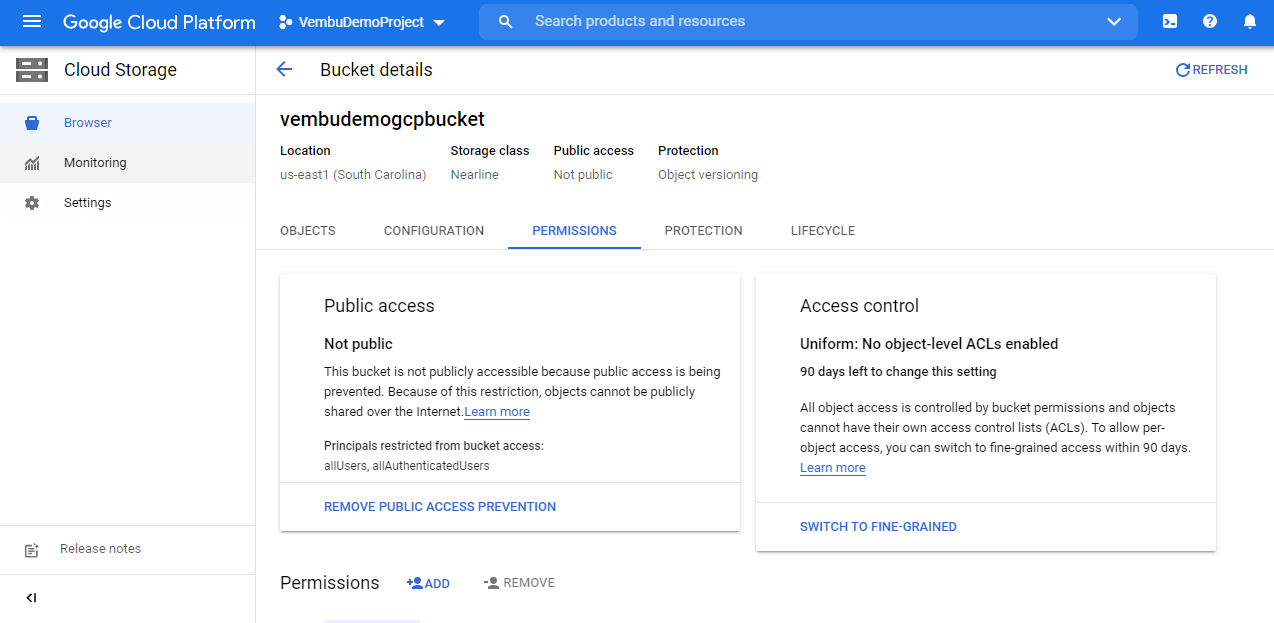Activate Cloud Shell terminal icon

pos(1170,21)
